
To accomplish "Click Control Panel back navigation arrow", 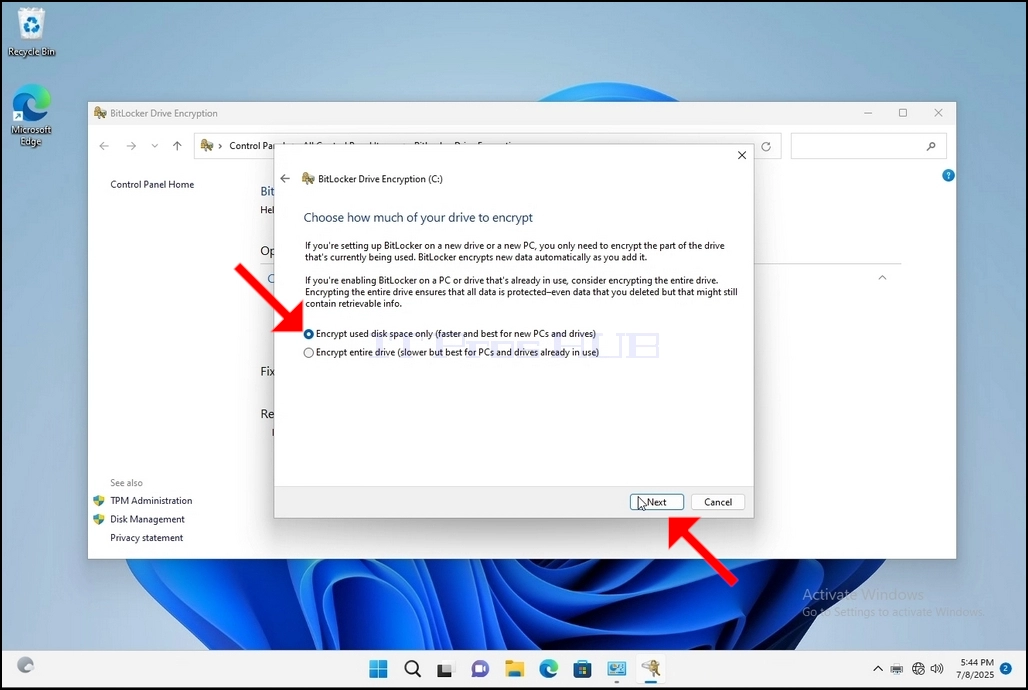I will point(104,146).
